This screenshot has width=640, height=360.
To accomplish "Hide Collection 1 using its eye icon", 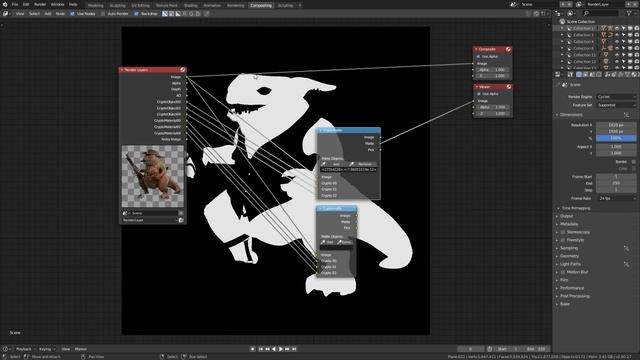I will pos(617,28).
